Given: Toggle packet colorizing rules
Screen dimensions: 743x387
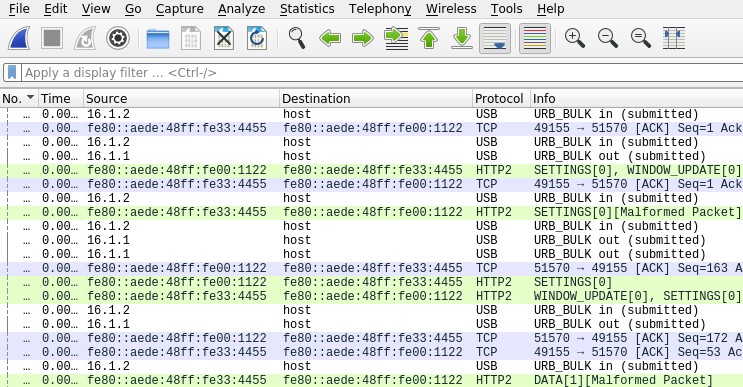Looking at the screenshot, I should tap(535, 38).
